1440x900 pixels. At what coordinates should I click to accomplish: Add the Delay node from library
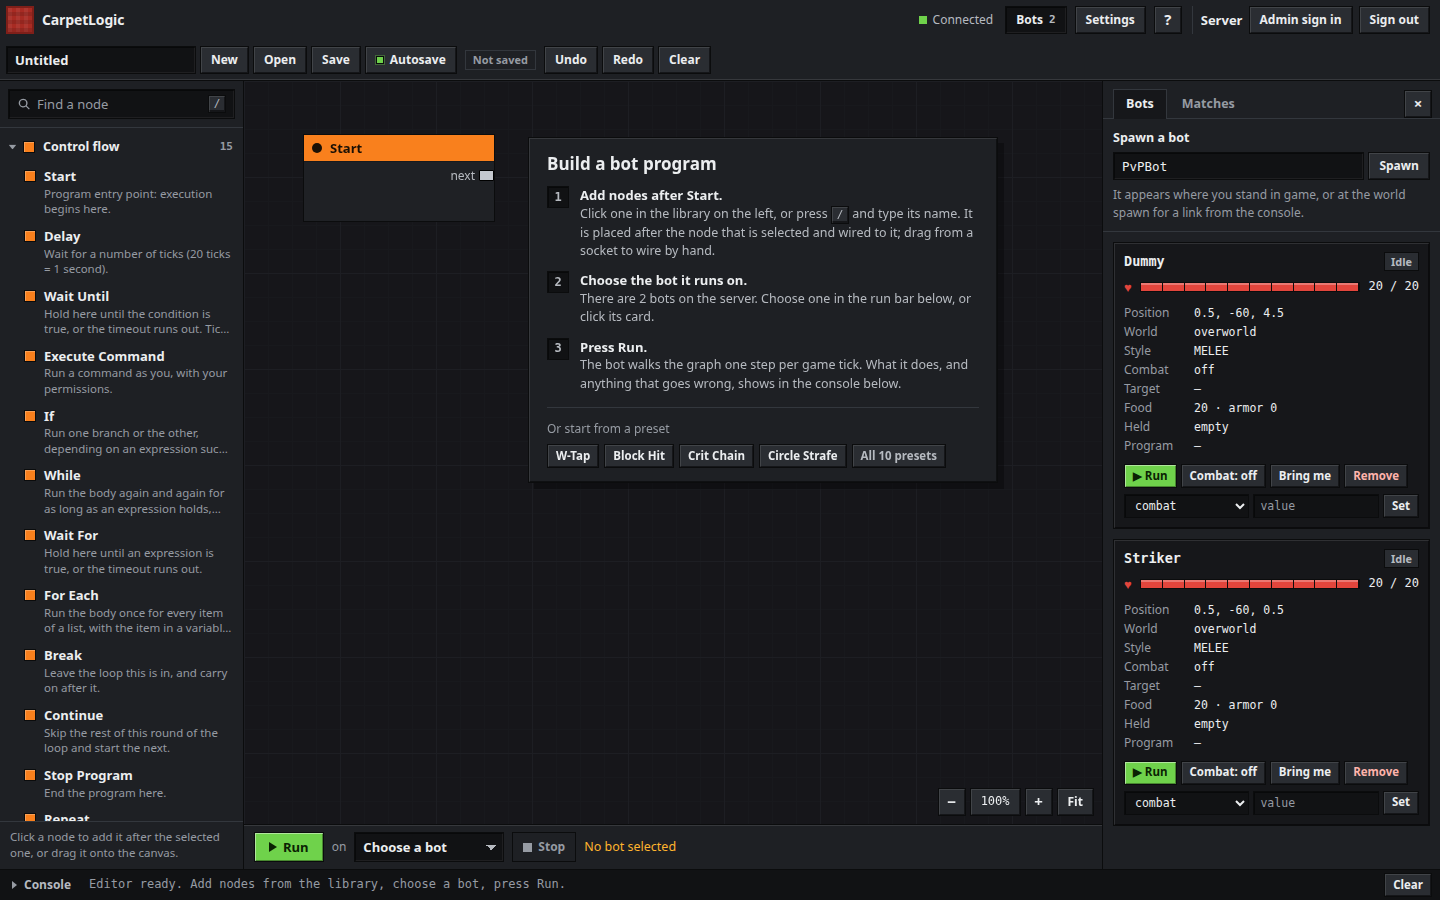tap(121, 252)
